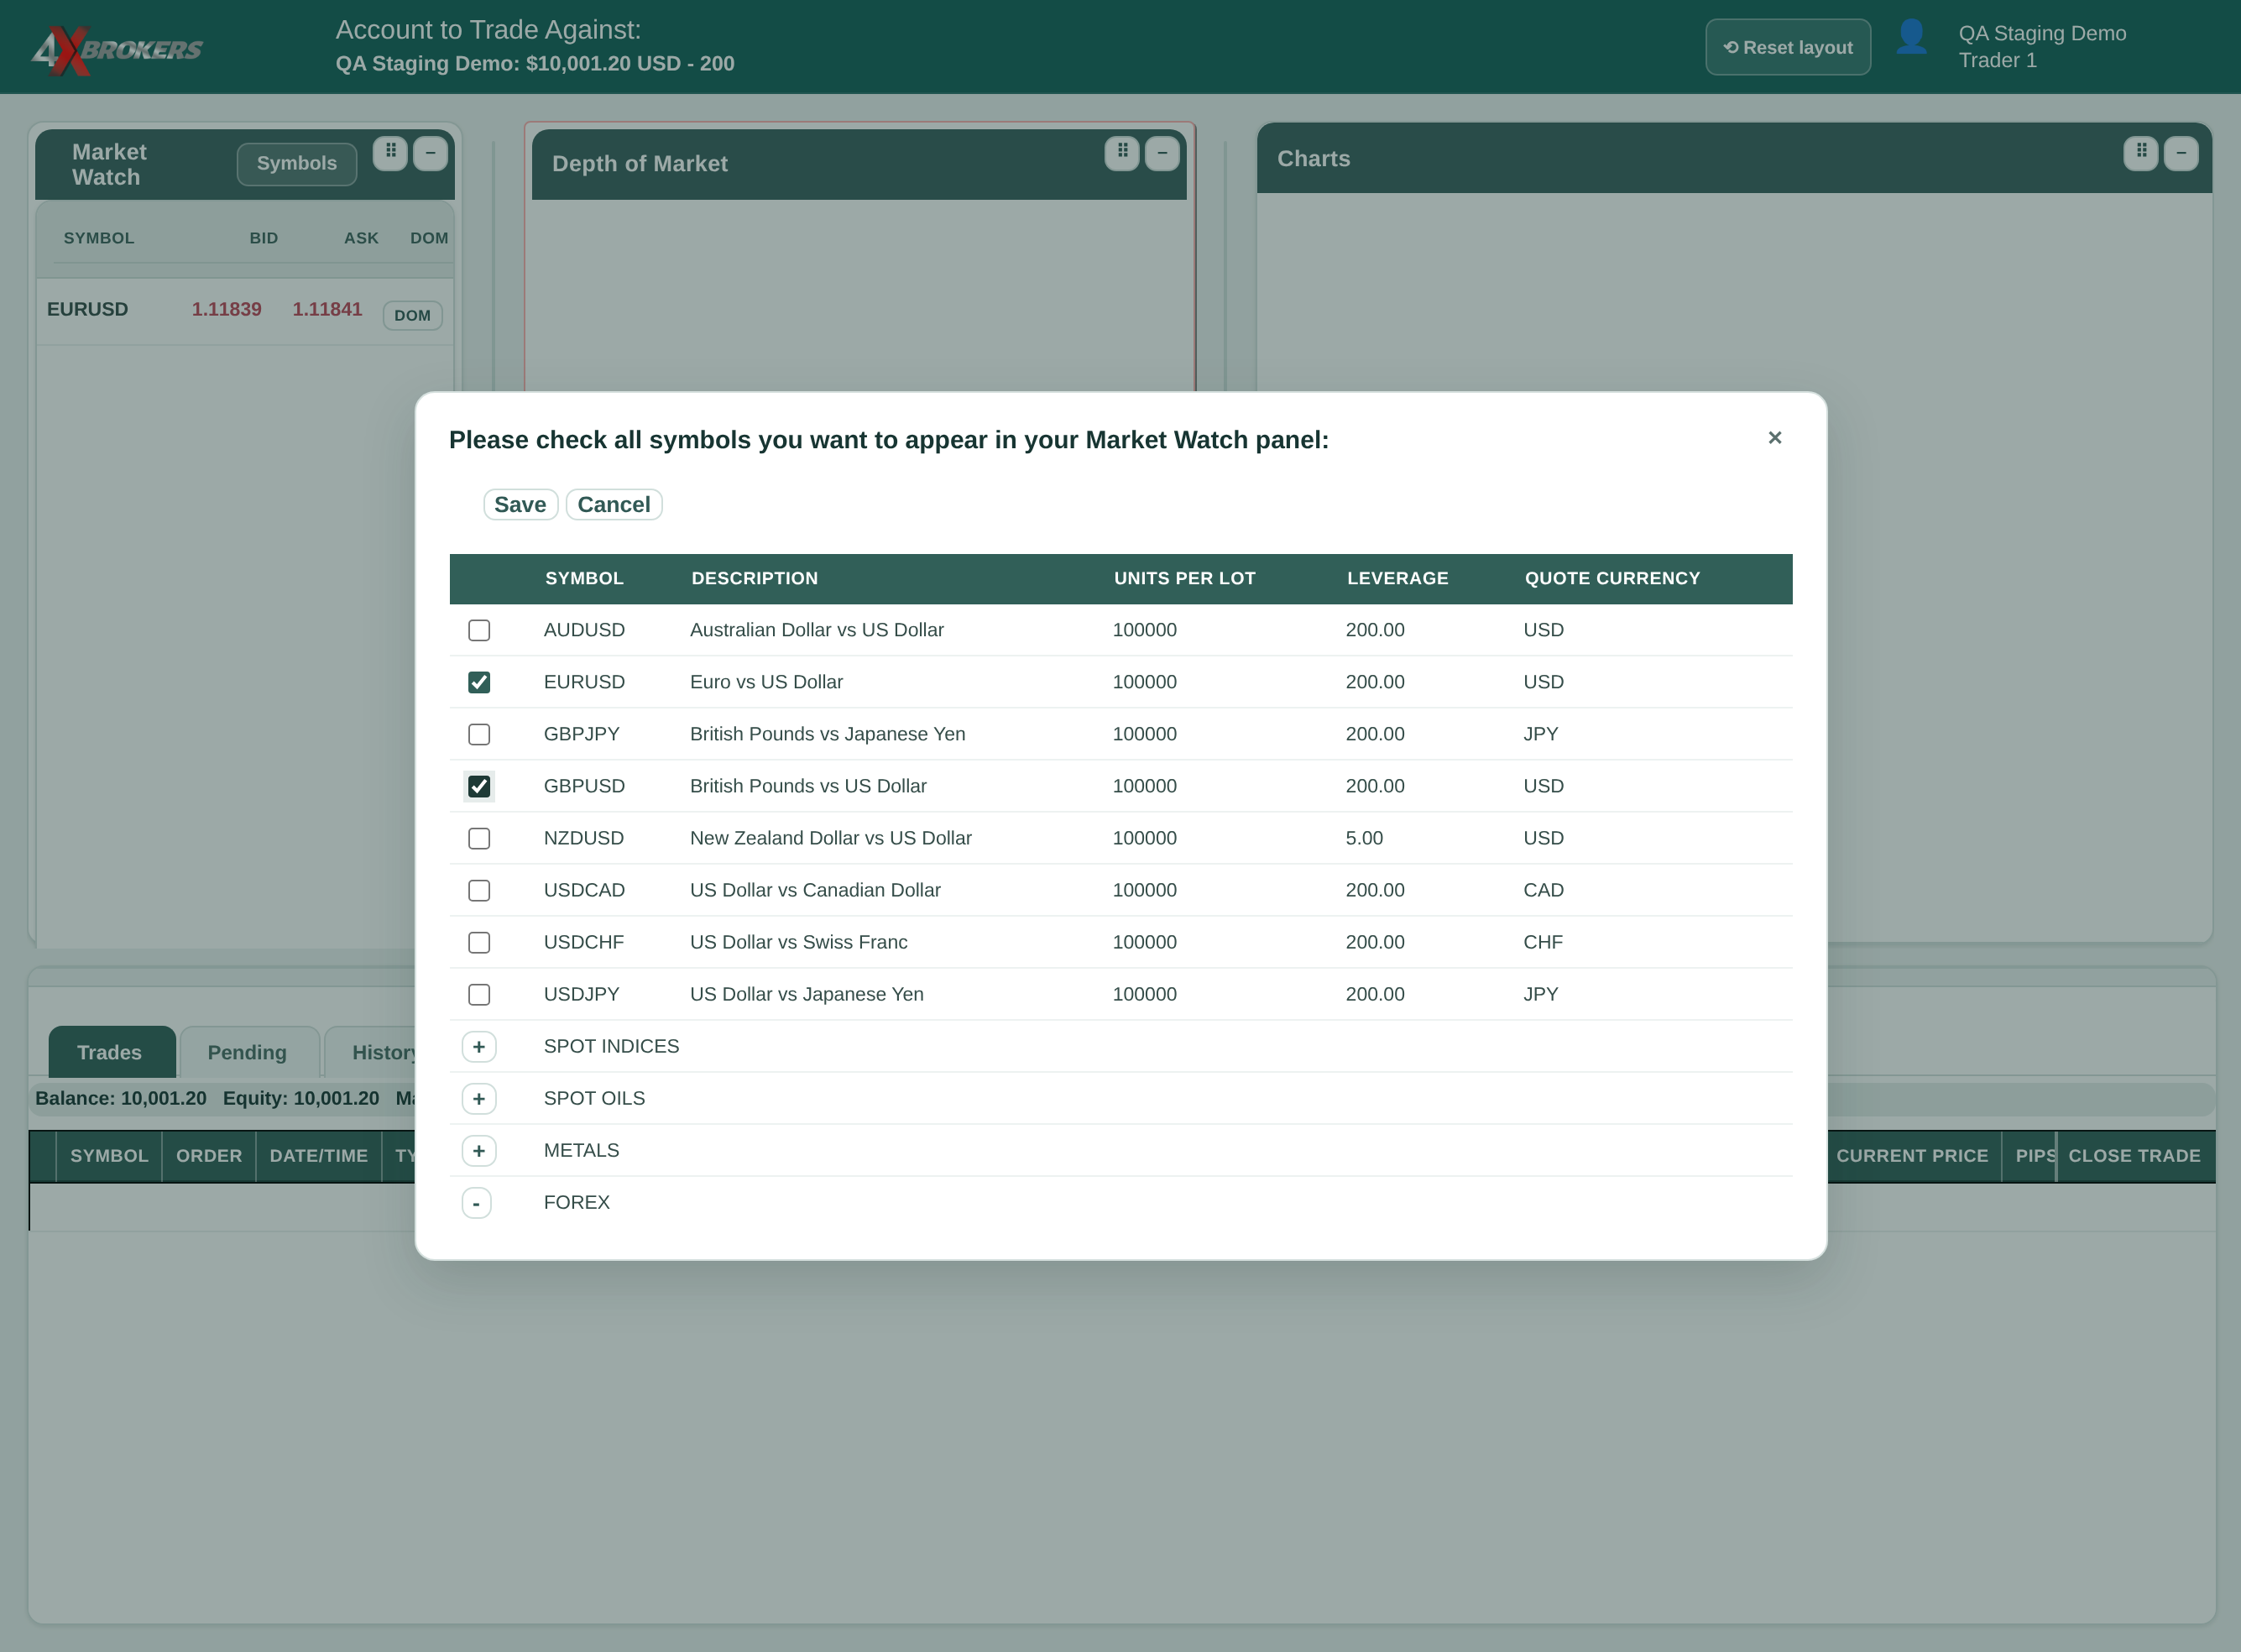Image resolution: width=2241 pixels, height=1652 pixels.
Task: Click the EURUSD symbol in Market Watch
Action: (x=88, y=309)
